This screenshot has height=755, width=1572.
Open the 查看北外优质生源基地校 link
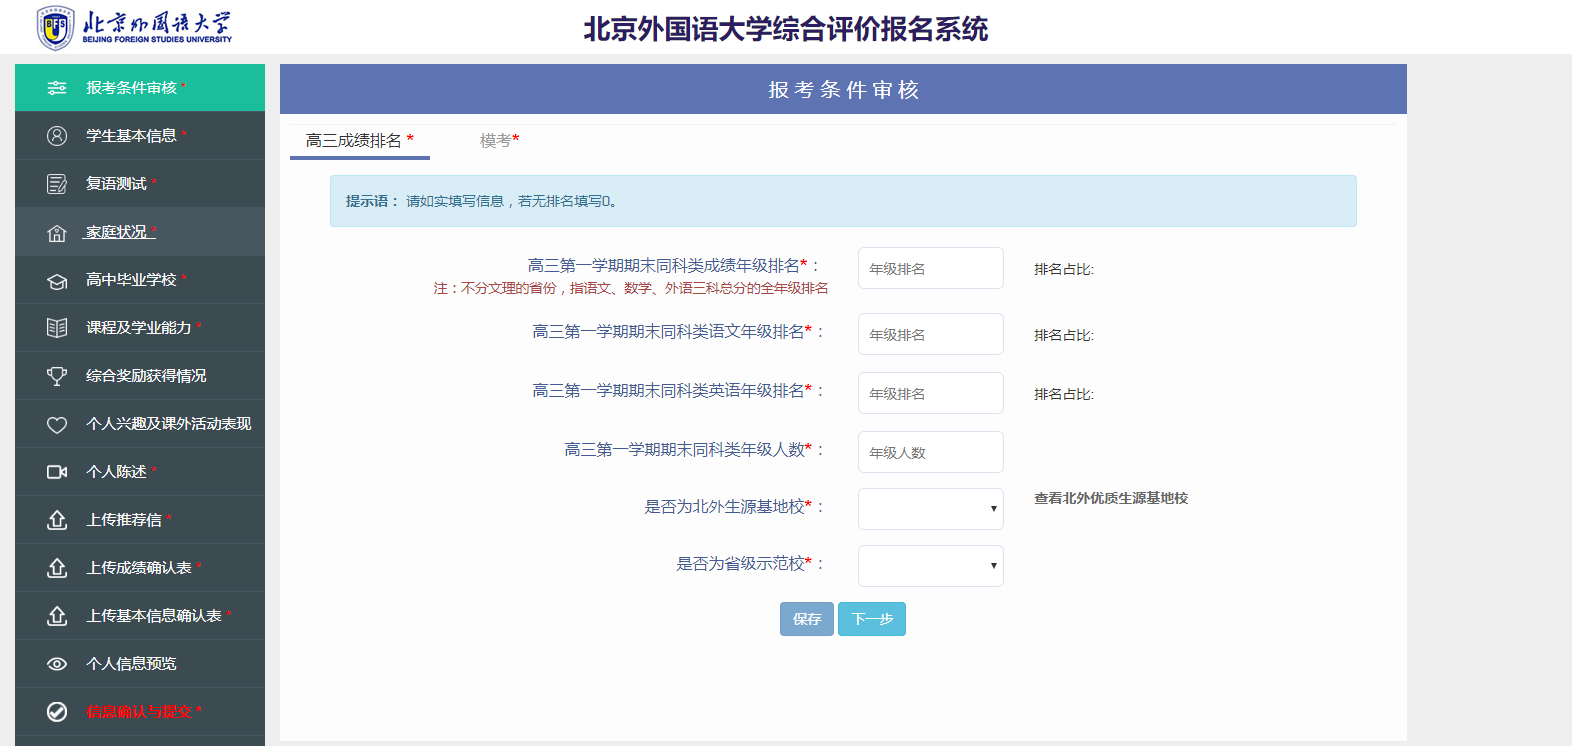tap(1111, 498)
